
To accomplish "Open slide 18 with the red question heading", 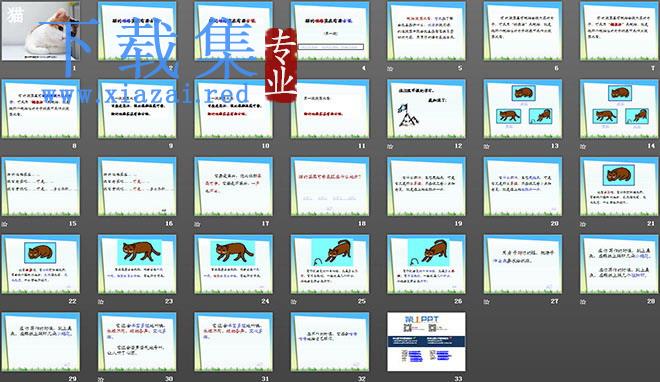I will coord(330,187).
